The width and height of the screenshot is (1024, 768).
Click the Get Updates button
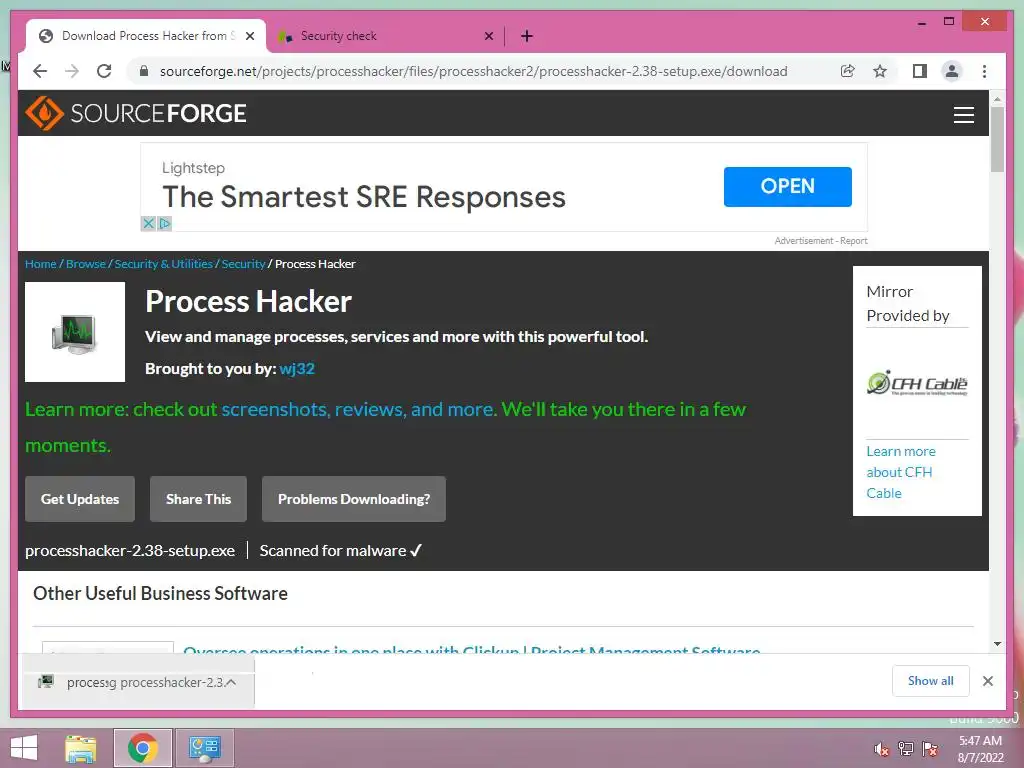[80, 499]
